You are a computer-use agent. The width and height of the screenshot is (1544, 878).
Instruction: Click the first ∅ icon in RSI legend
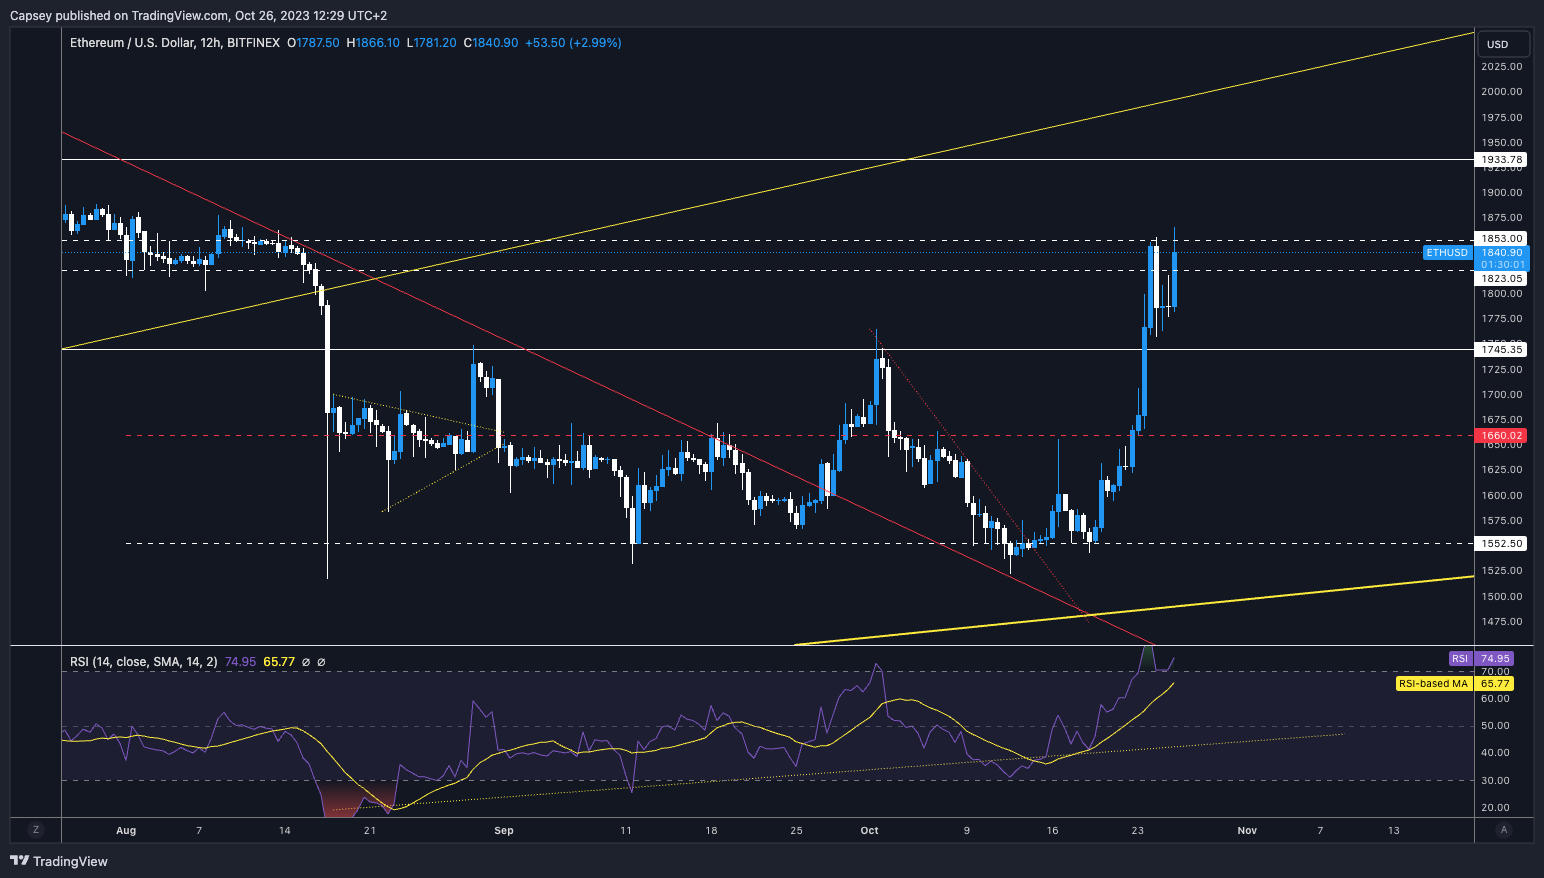pyautogui.click(x=305, y=661)
